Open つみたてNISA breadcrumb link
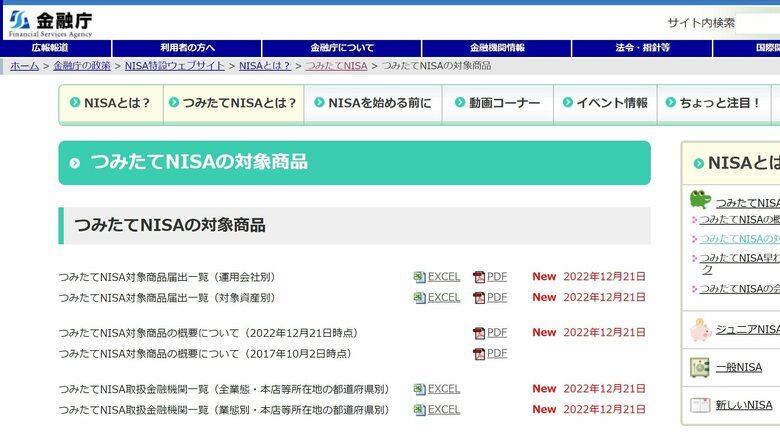The height and width of the screenshot is (439, 780). pyautogui.click(x=336, y=66)
